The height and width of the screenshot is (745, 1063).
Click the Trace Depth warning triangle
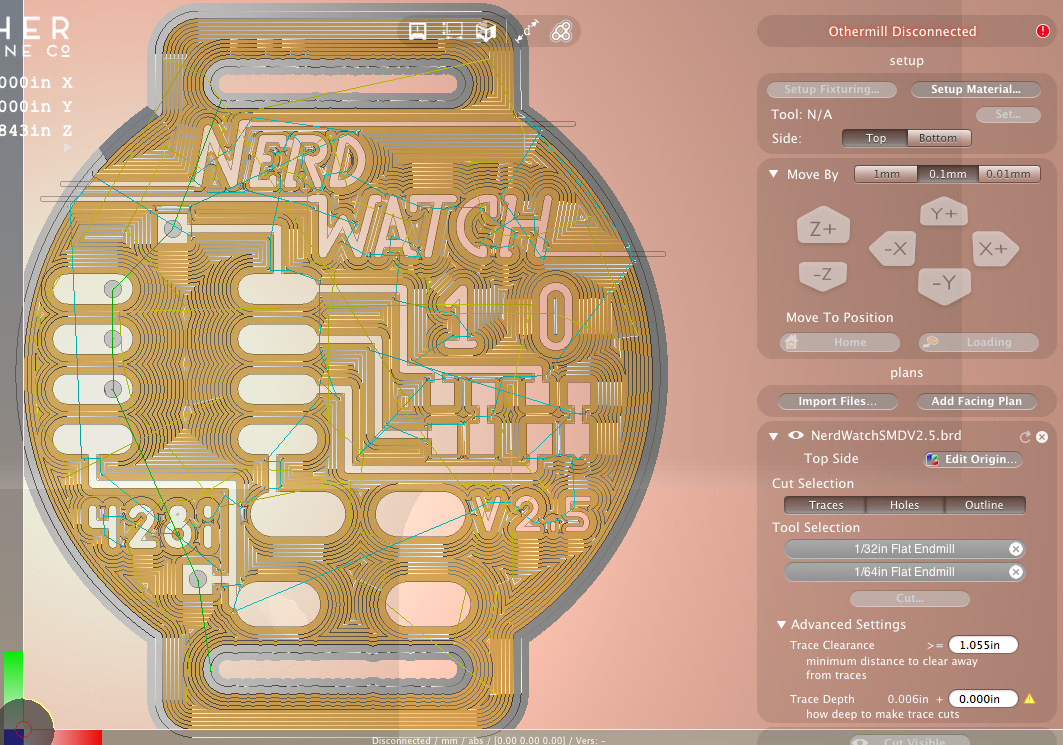pos(1030,699)
